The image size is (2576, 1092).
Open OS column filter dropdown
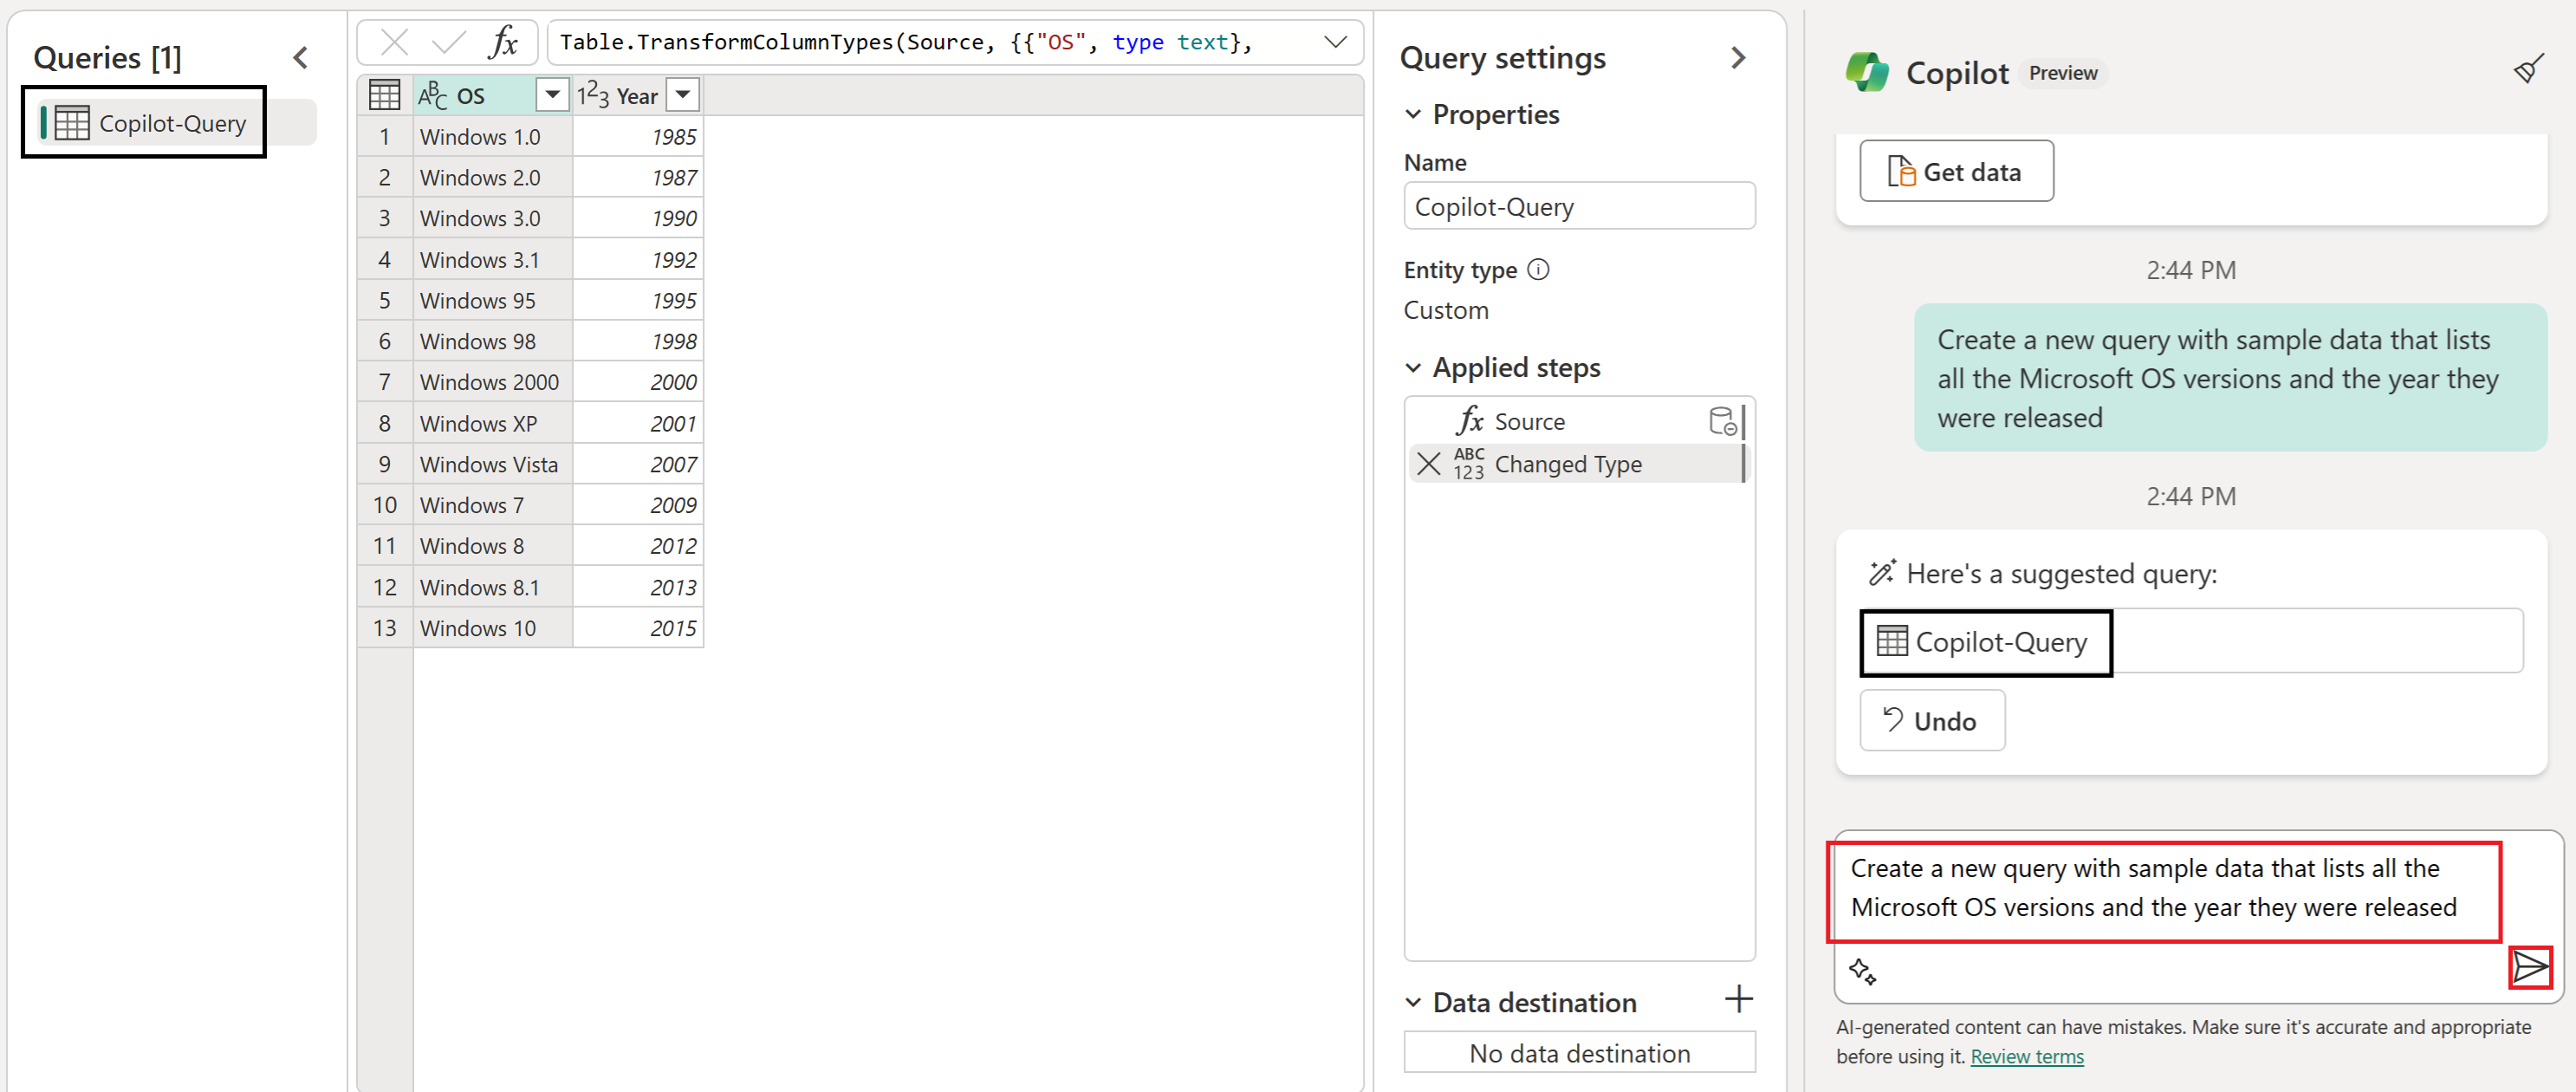click(552, 95)
